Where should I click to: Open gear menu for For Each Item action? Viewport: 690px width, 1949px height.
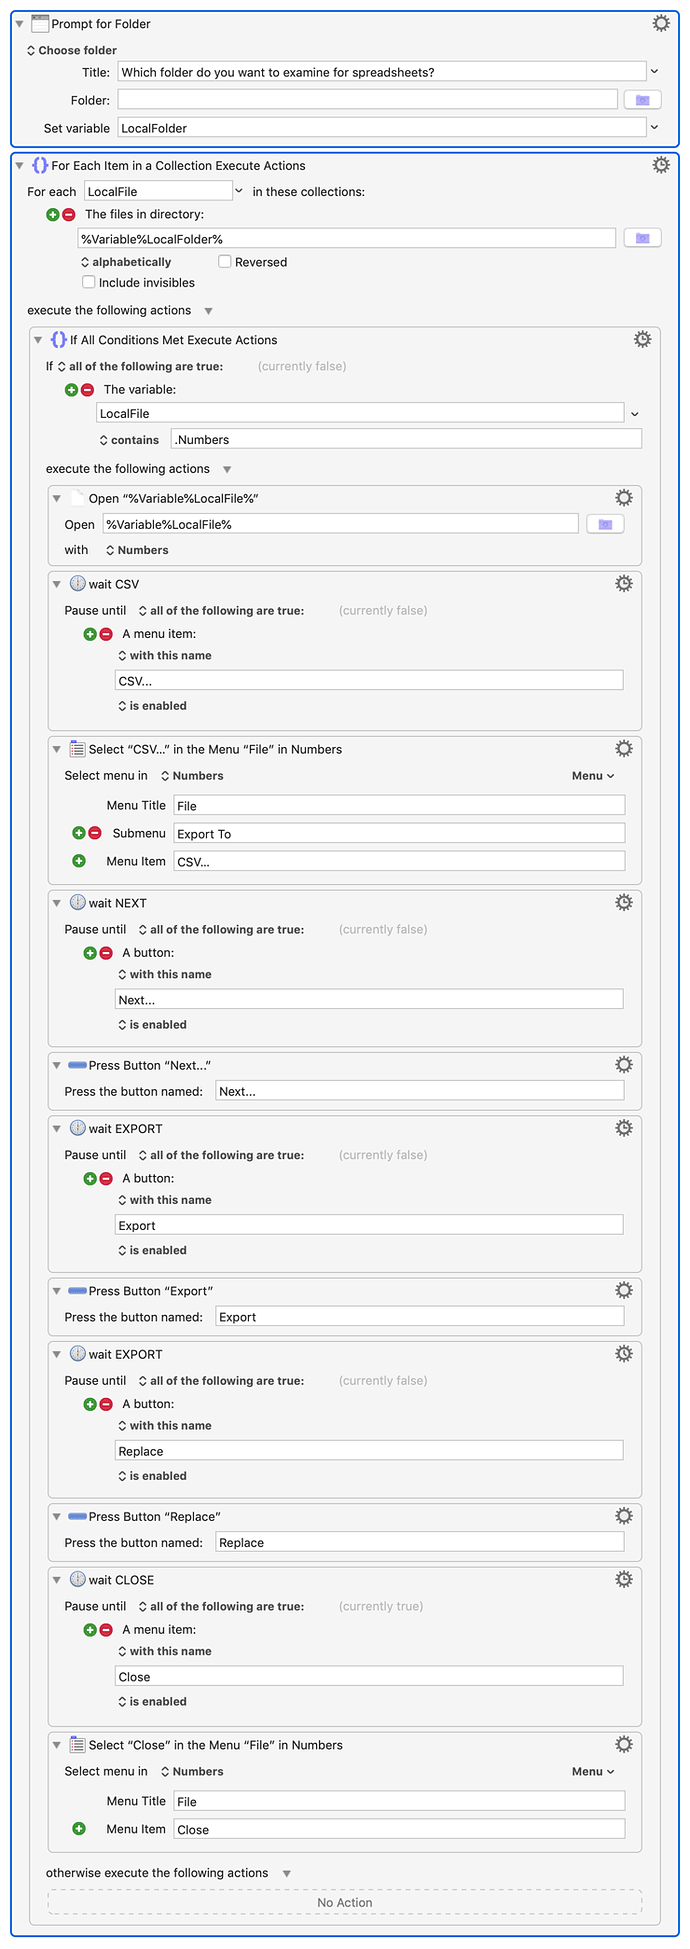click(x=661, y=165)
